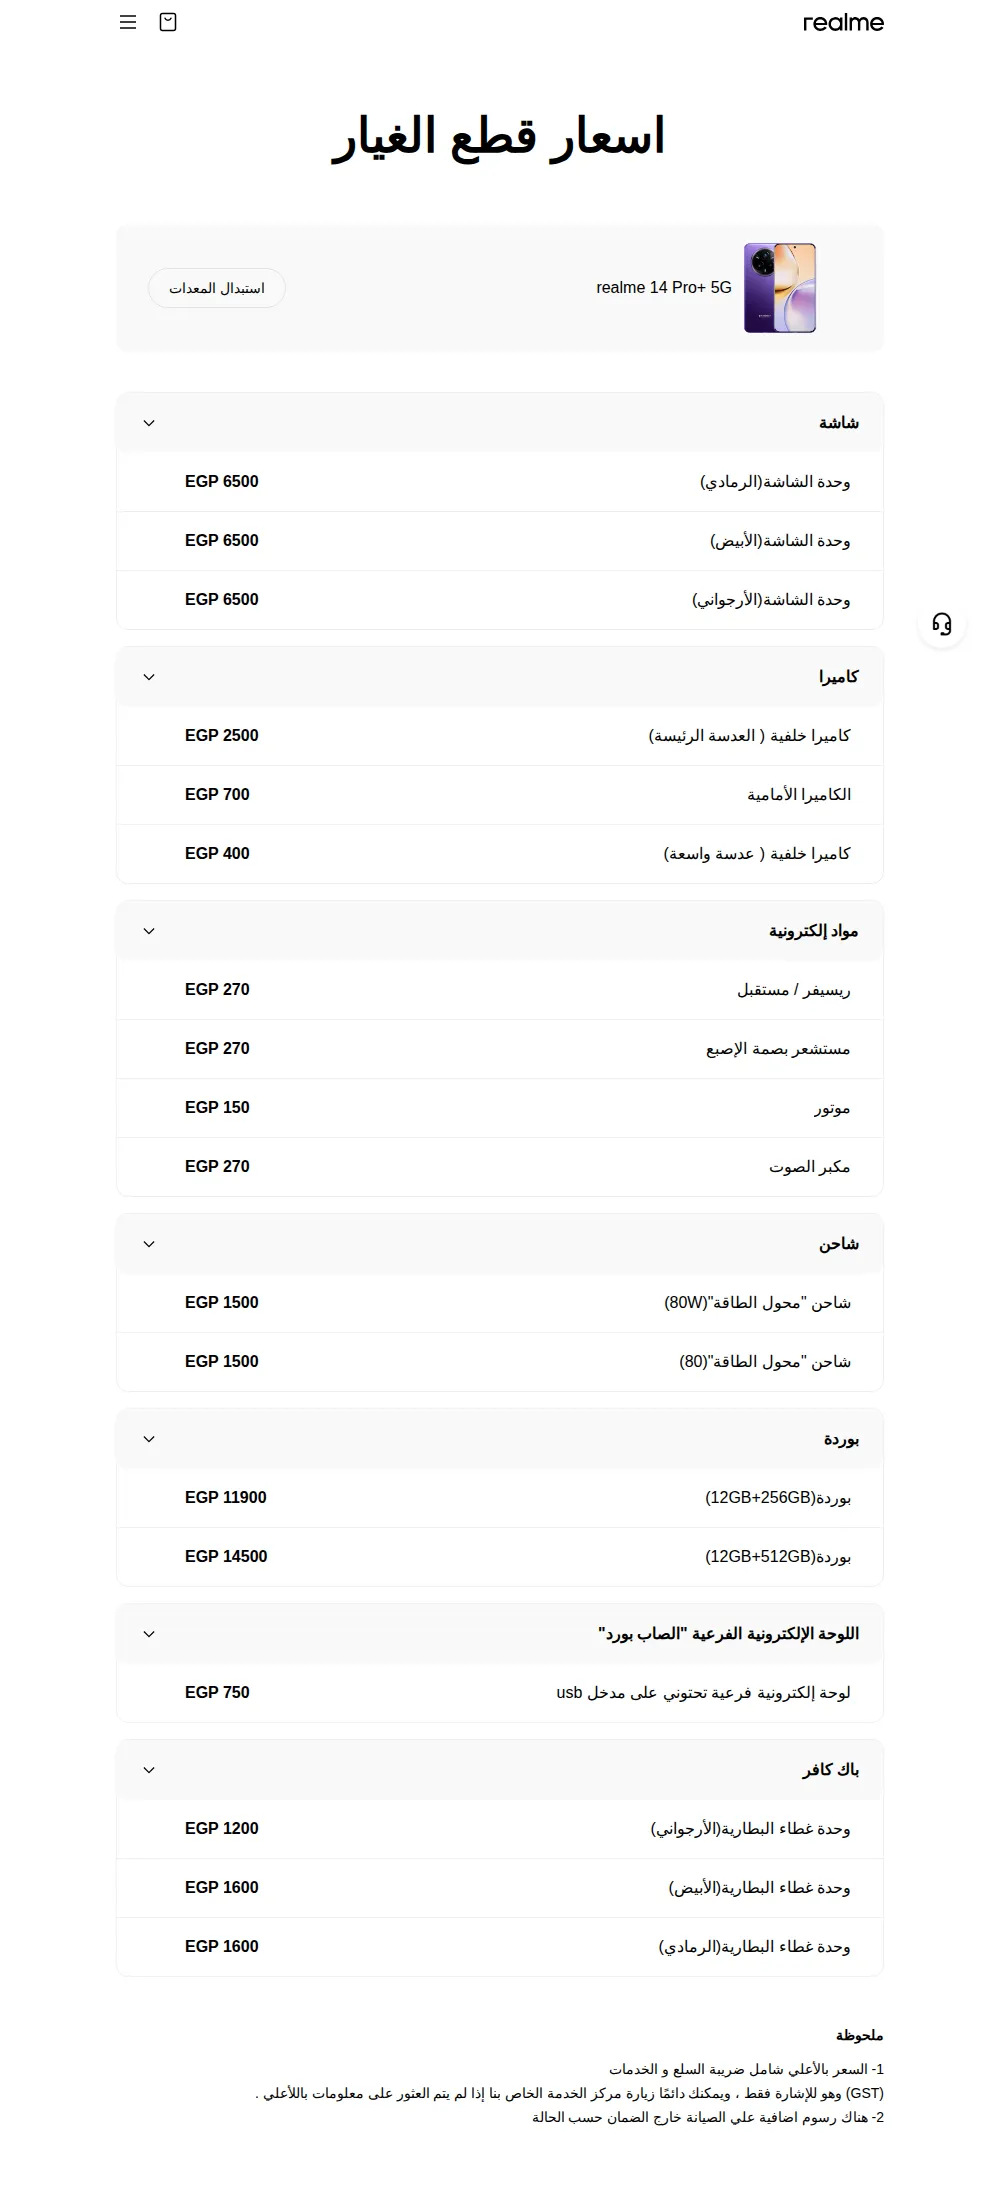Collapse the شاشة section chevron

(x=149, y=423)
